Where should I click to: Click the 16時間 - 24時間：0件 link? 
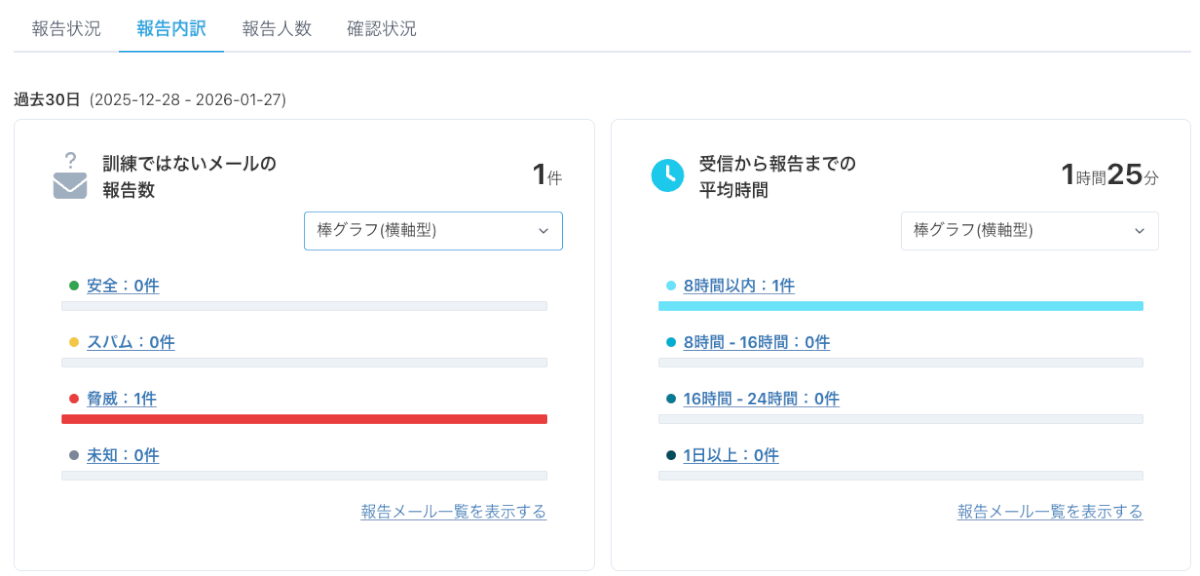click(761, 399)
